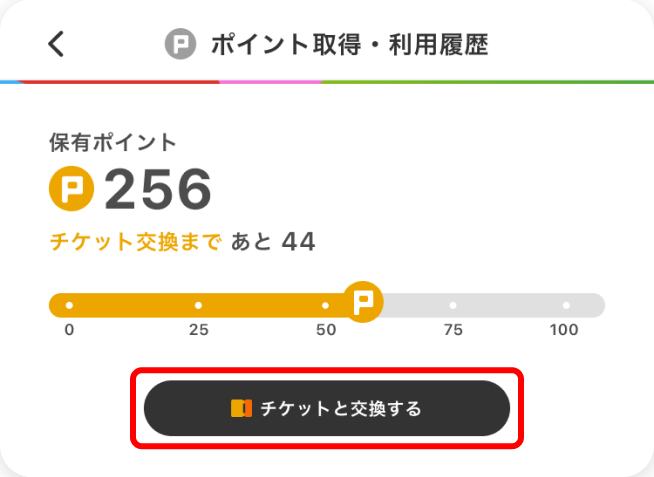This screenshot has height=477, width=654.
Task: Click the チケット交換まで orange label
Action: coord(136,242)
